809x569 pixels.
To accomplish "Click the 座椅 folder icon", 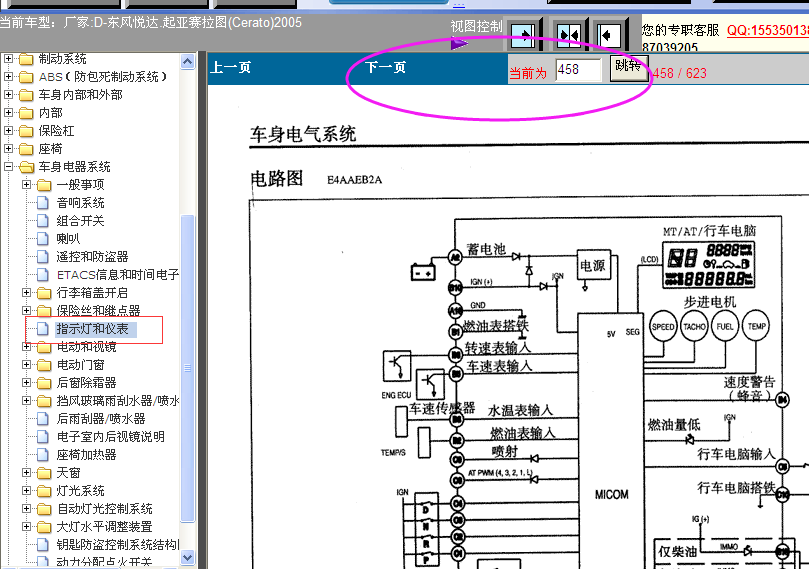I will coord(26,149).
